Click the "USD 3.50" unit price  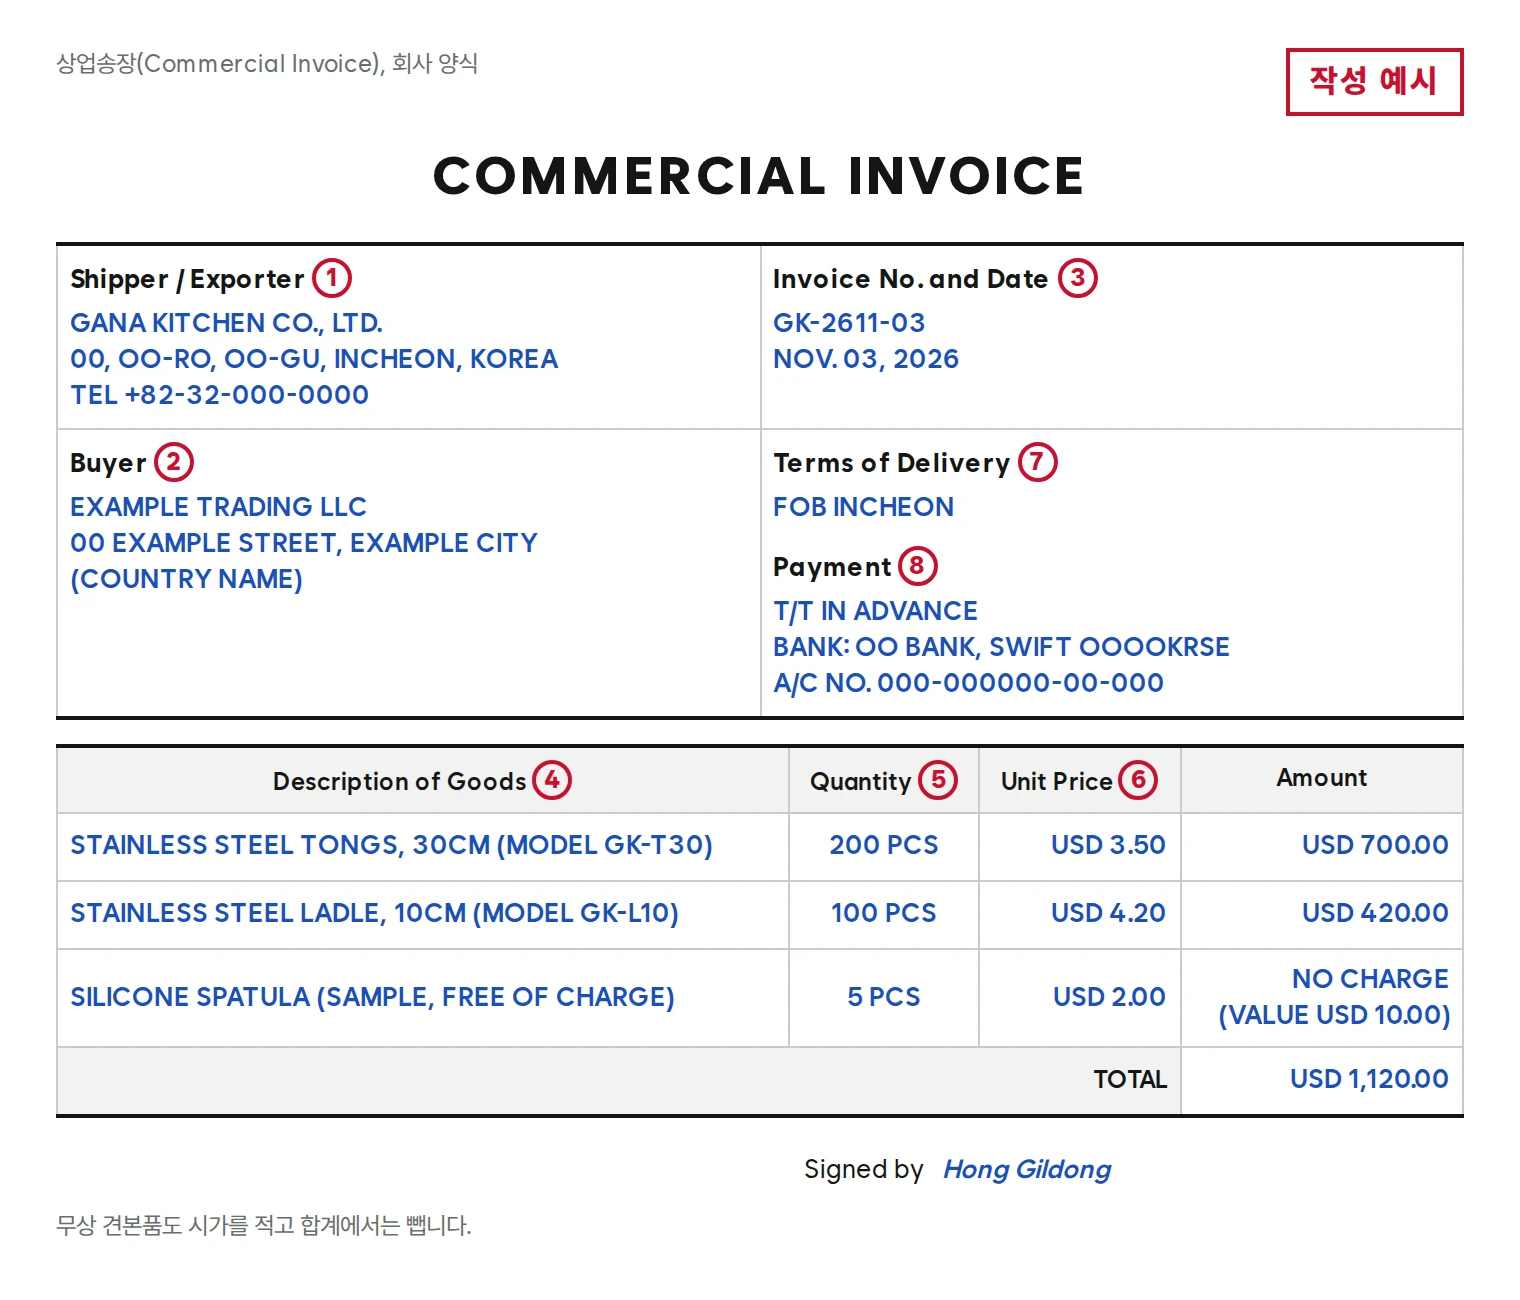coord(1108,845)
